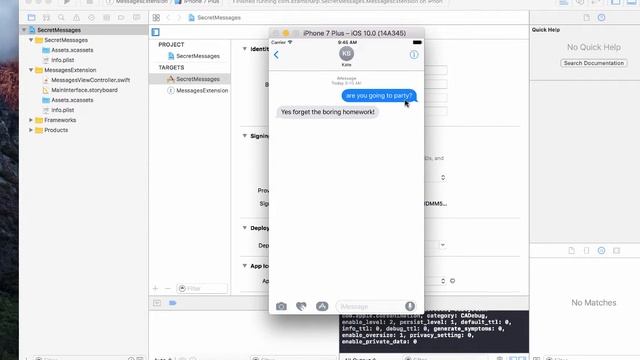Viewport: 640px width, 360px height.
Task: Open the Project navigator folder icon
Action: point(31,18)
